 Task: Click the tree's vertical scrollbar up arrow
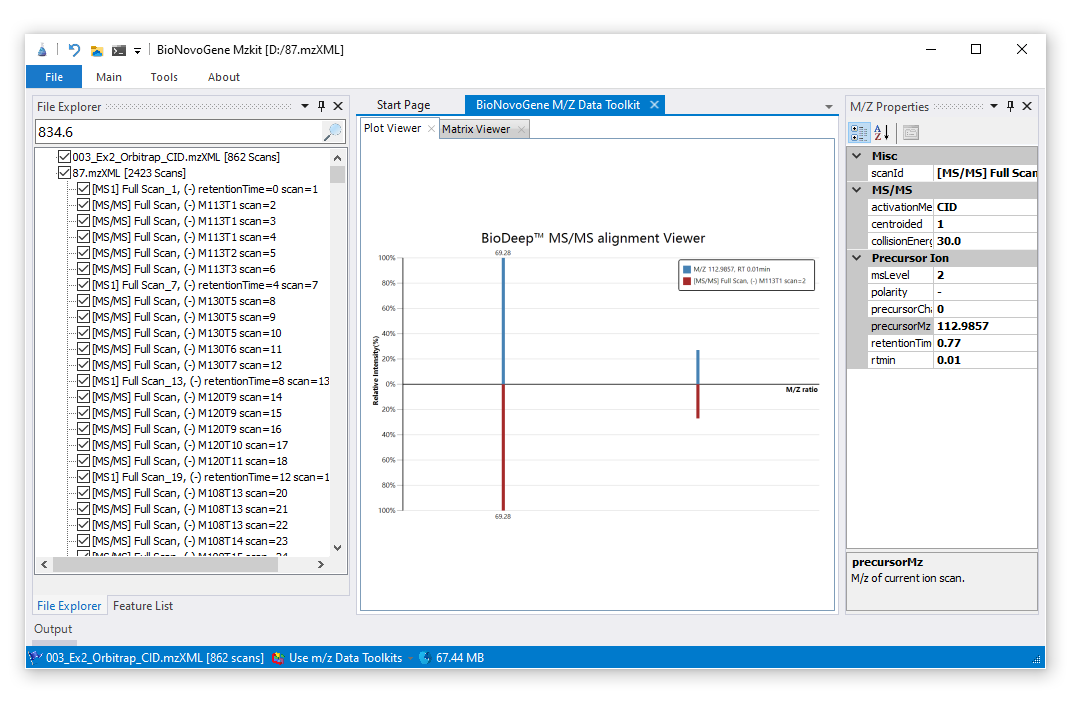click(338, 157)
